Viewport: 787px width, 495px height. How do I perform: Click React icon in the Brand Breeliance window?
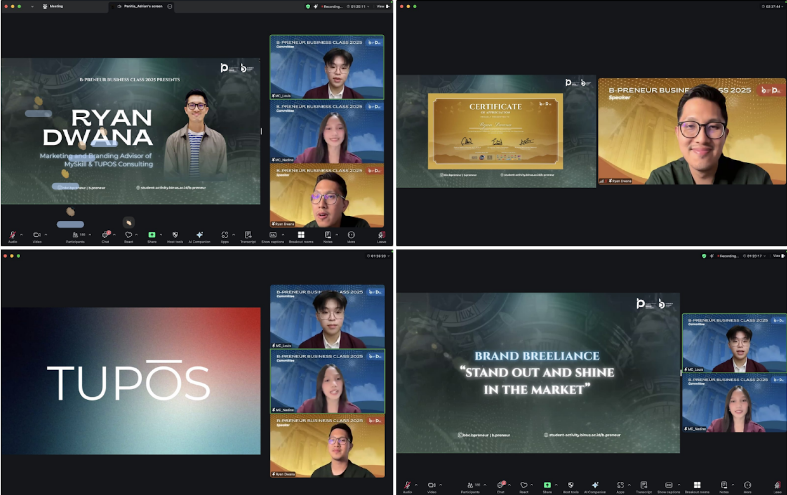[523, 484]
